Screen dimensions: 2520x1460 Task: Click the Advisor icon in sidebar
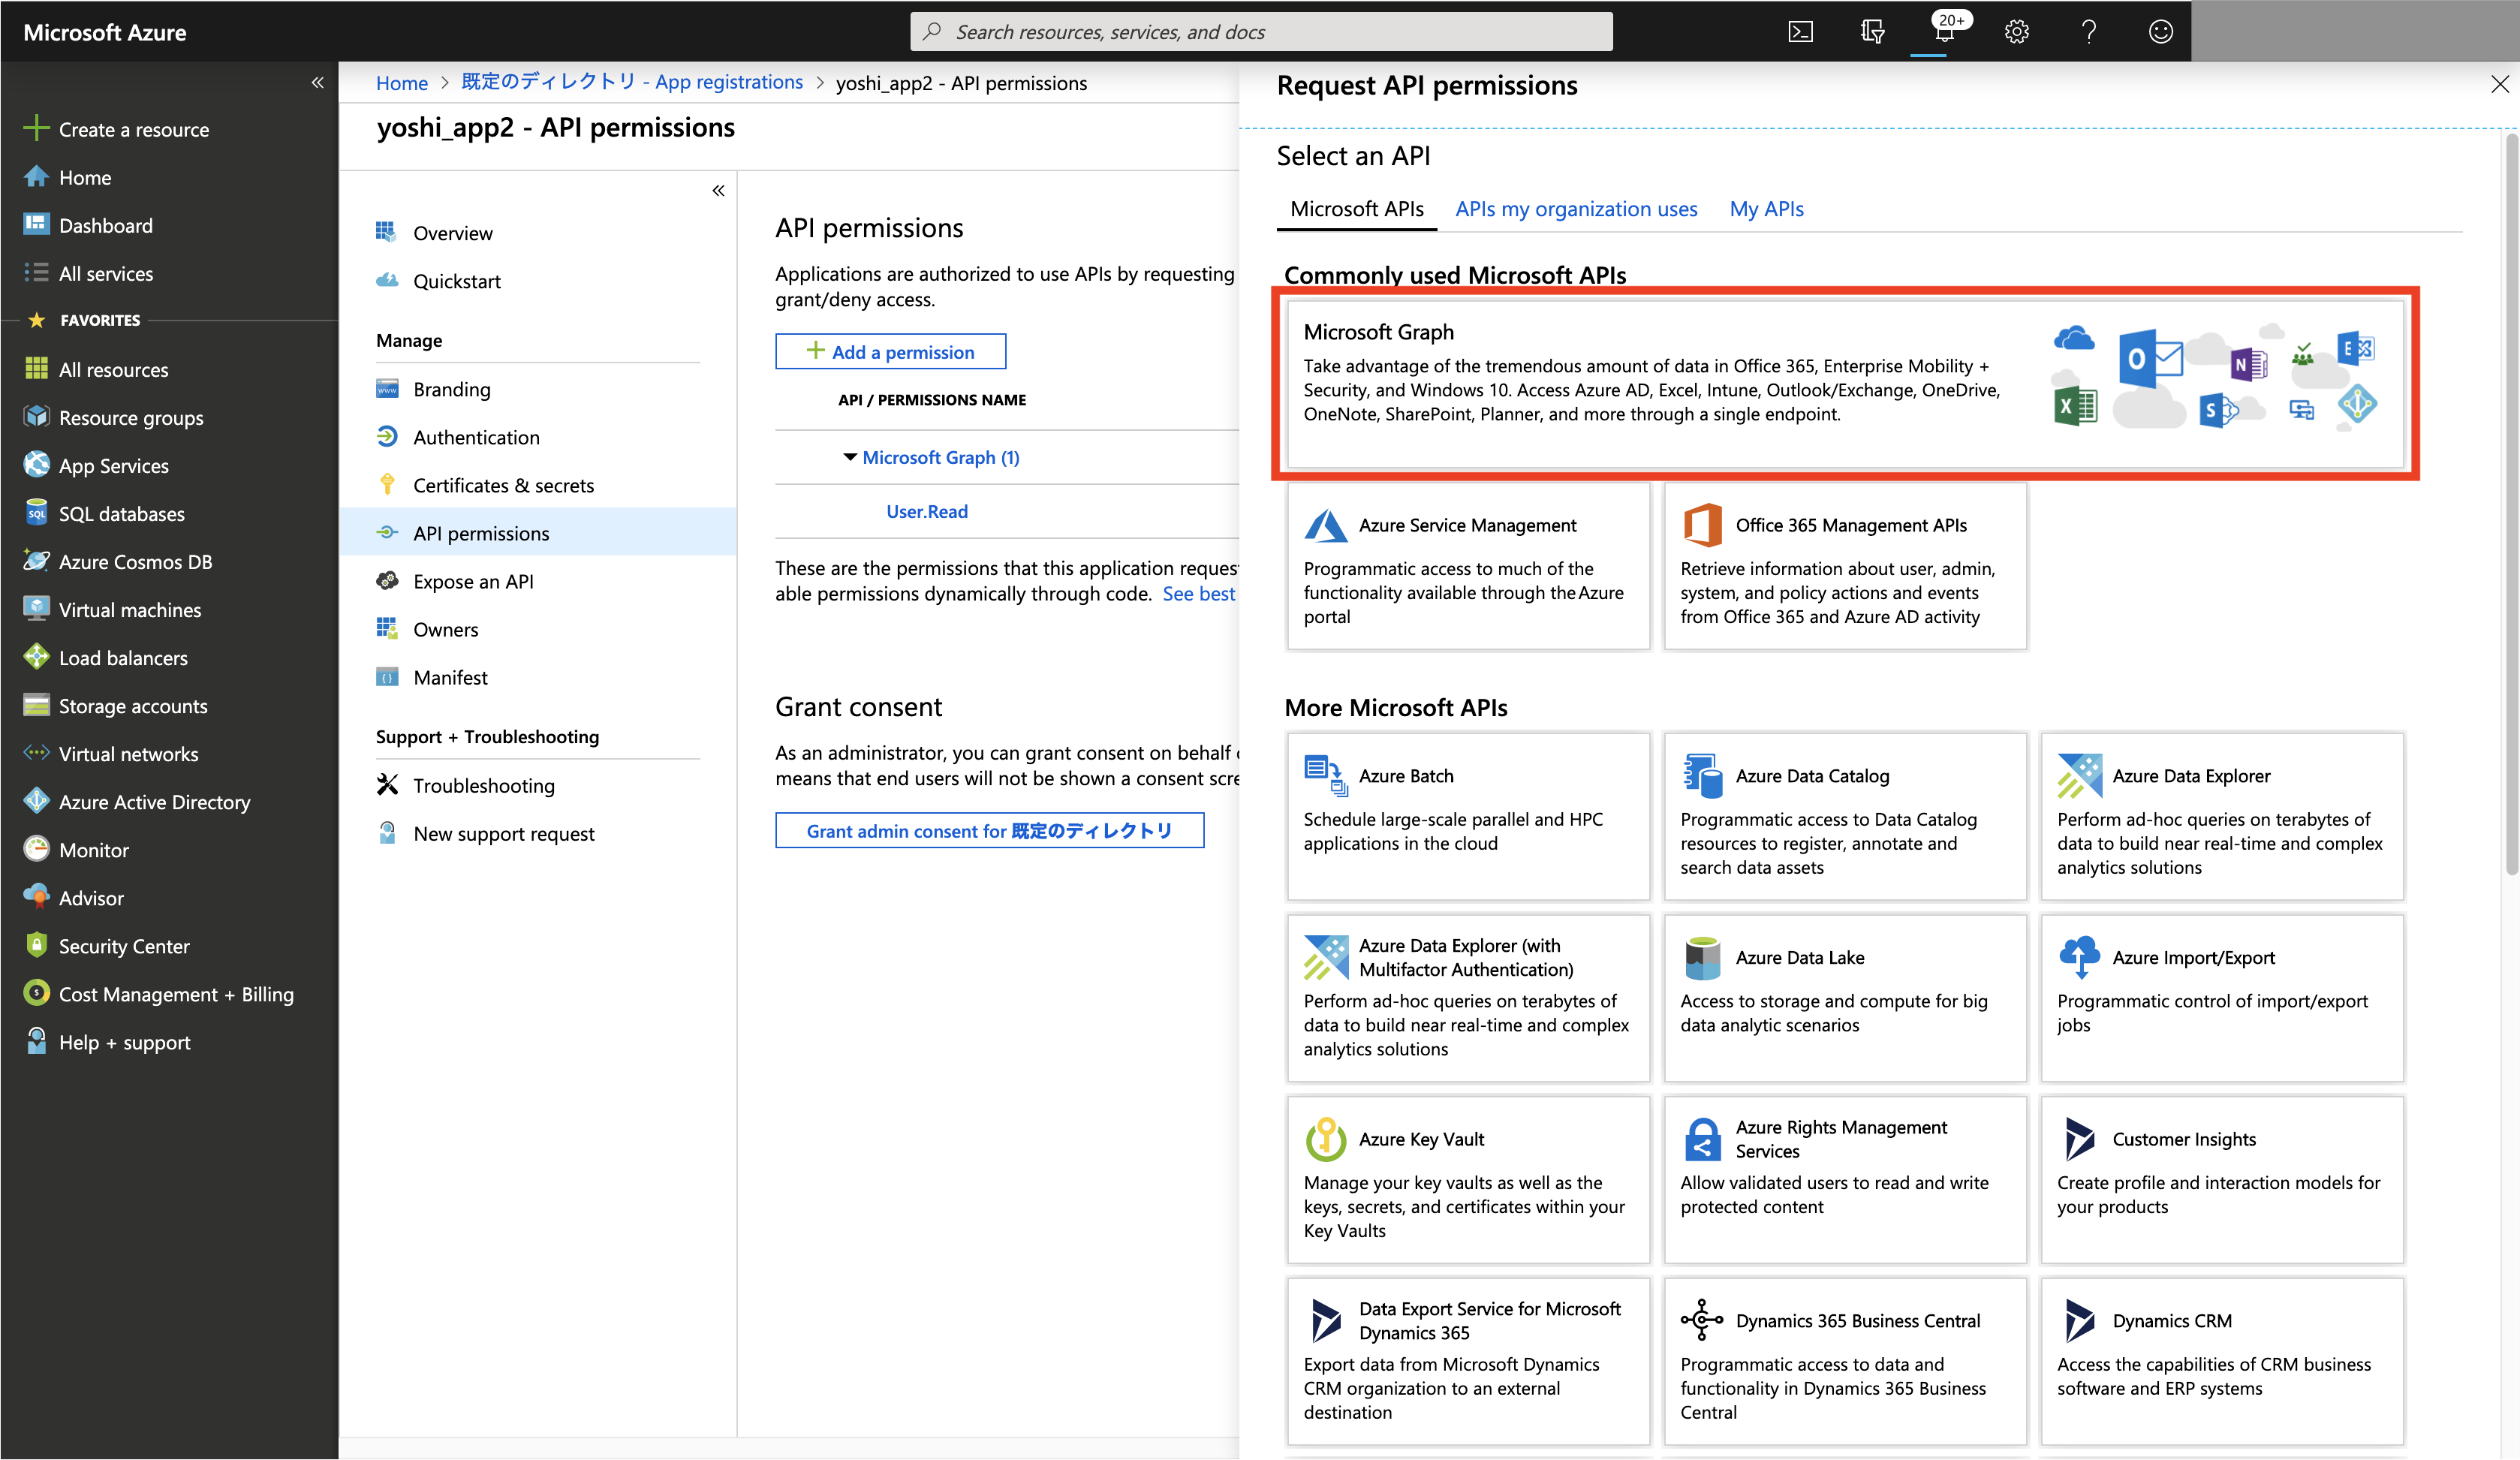tap(36, 897)
